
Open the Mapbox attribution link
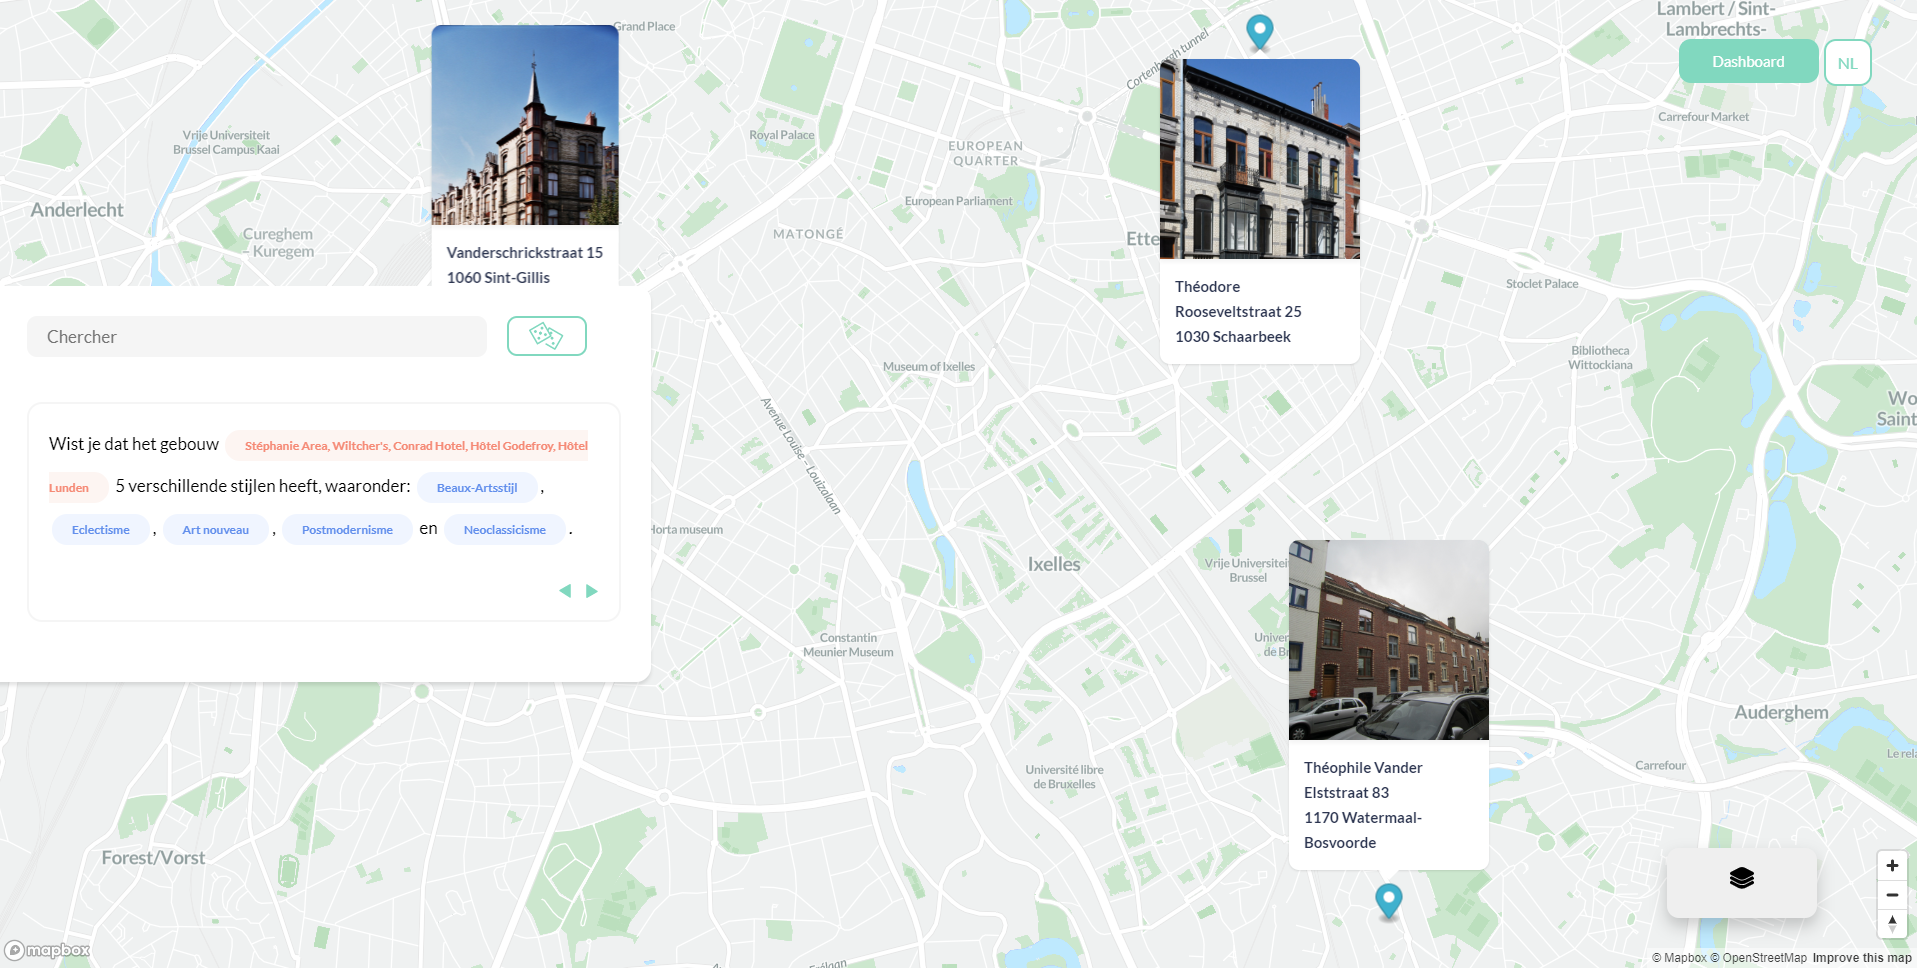pyautogui.click(x=1679, y=958)
